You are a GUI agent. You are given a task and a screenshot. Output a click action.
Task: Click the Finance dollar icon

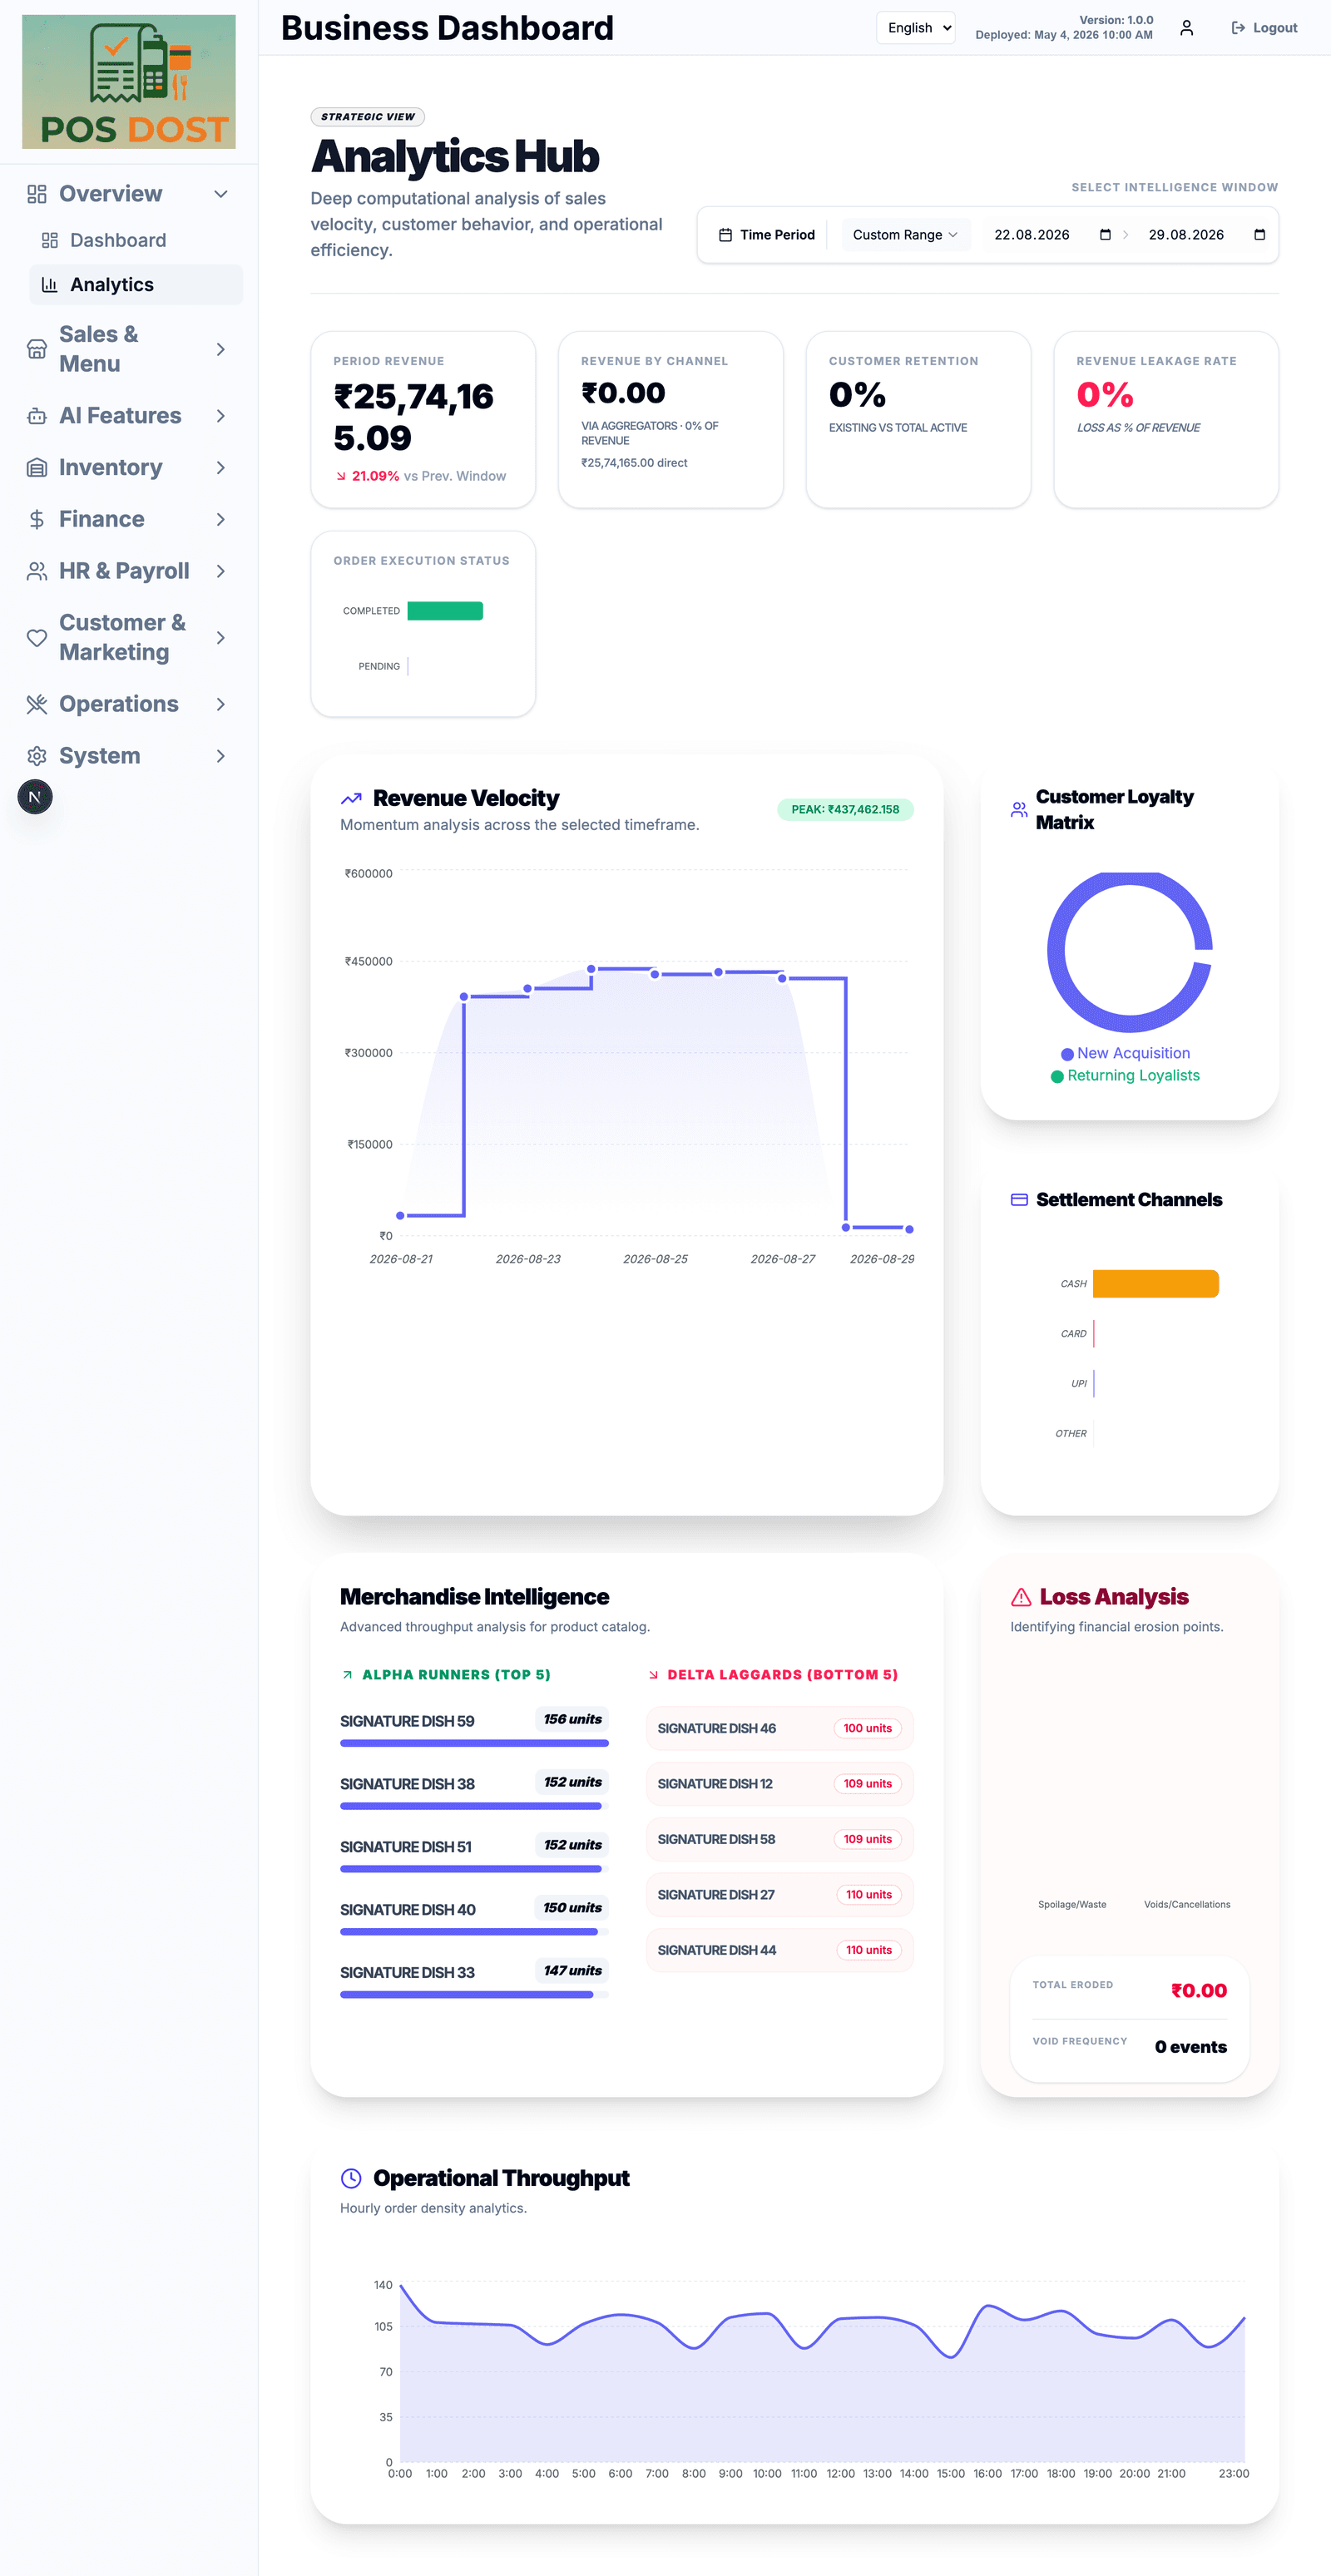[x=37, y=519]
